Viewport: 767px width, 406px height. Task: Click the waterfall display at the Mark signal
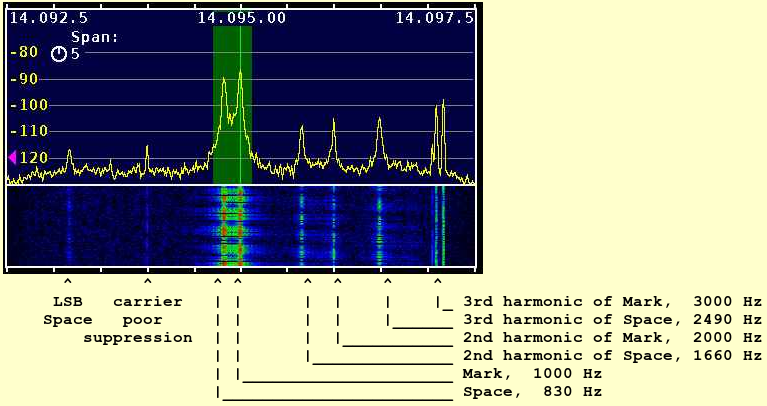(239, 225)
